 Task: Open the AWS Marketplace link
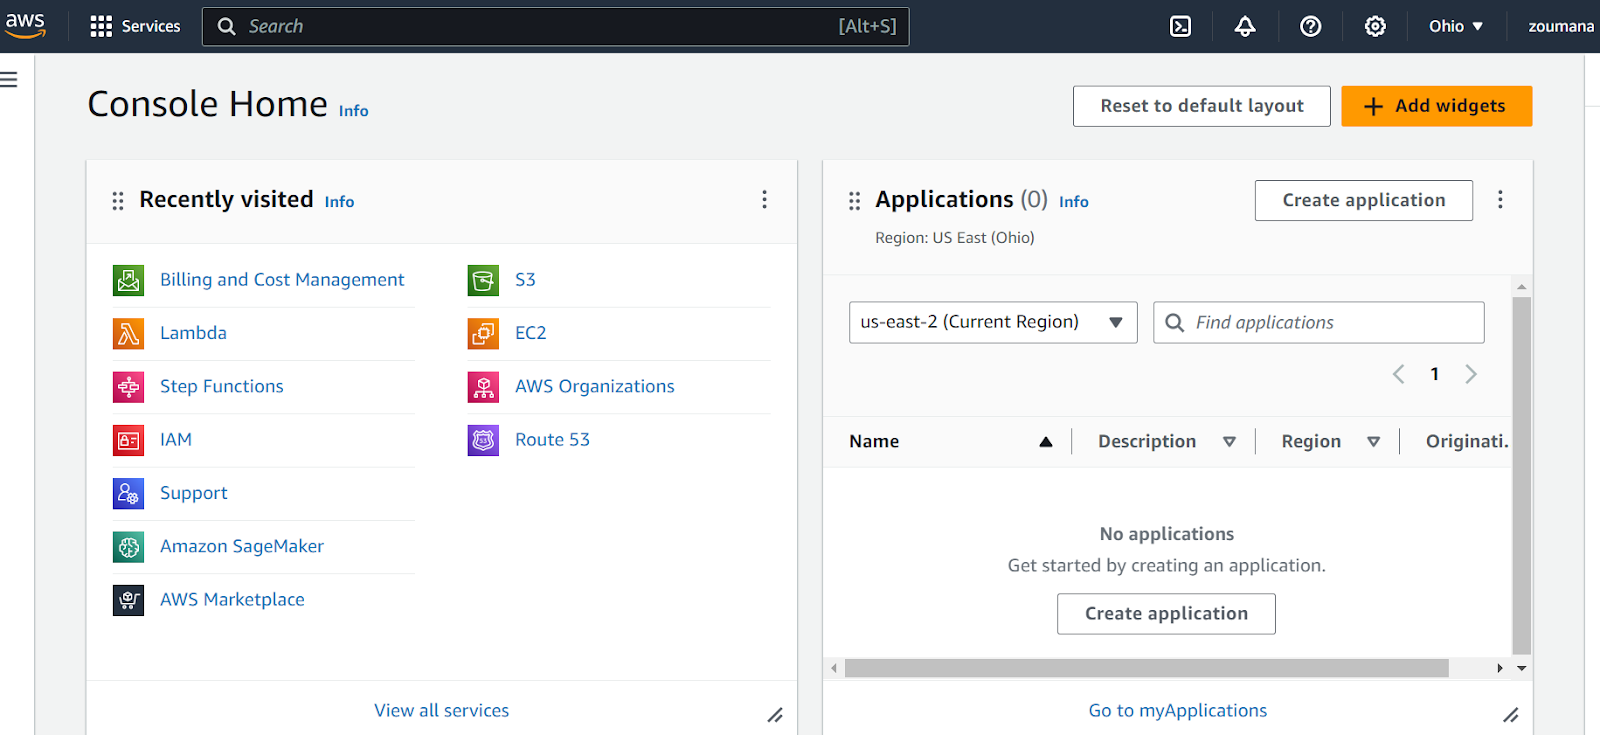point(232,600)
